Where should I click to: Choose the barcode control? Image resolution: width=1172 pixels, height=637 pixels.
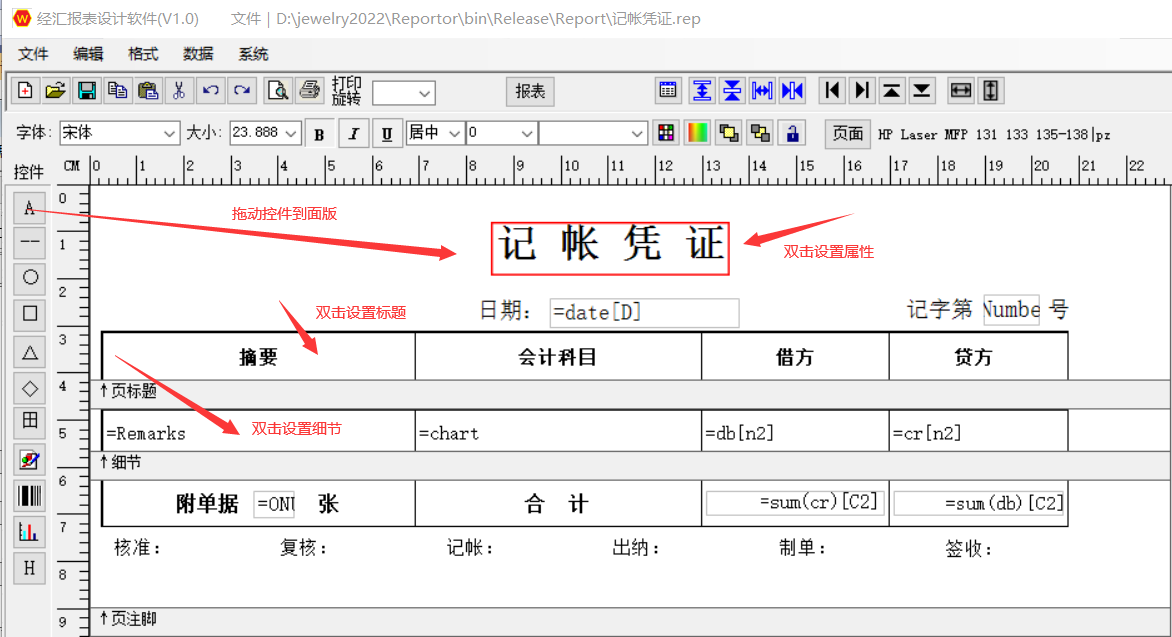[30, 495]
